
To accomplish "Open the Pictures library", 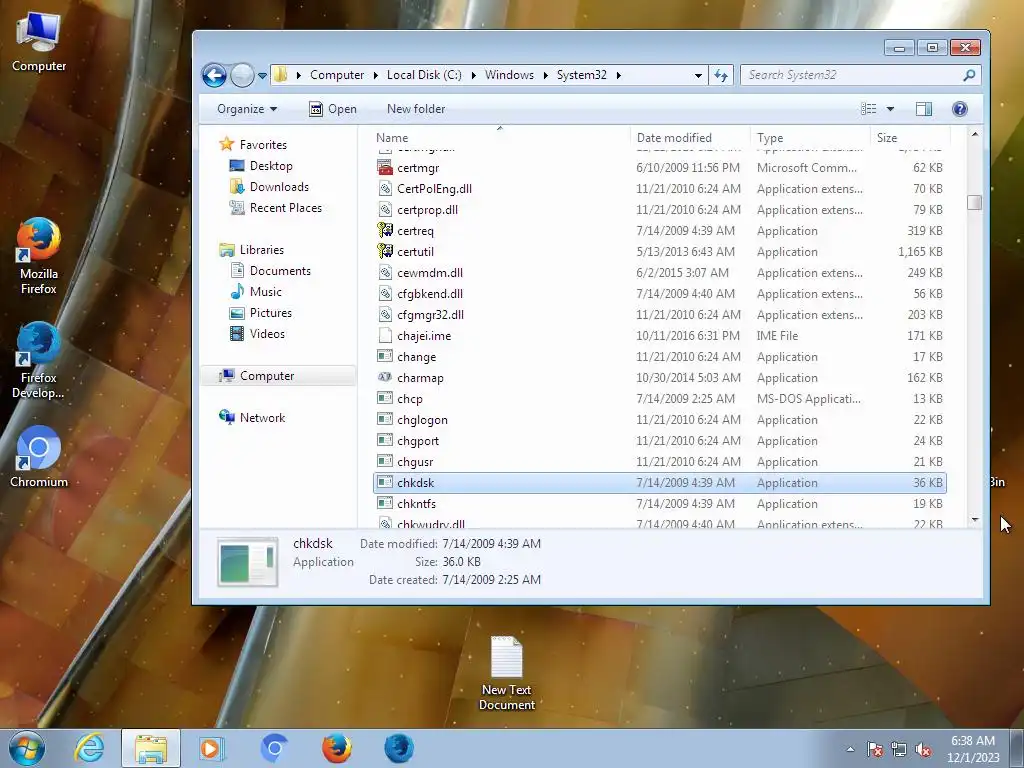I will 270,313.
